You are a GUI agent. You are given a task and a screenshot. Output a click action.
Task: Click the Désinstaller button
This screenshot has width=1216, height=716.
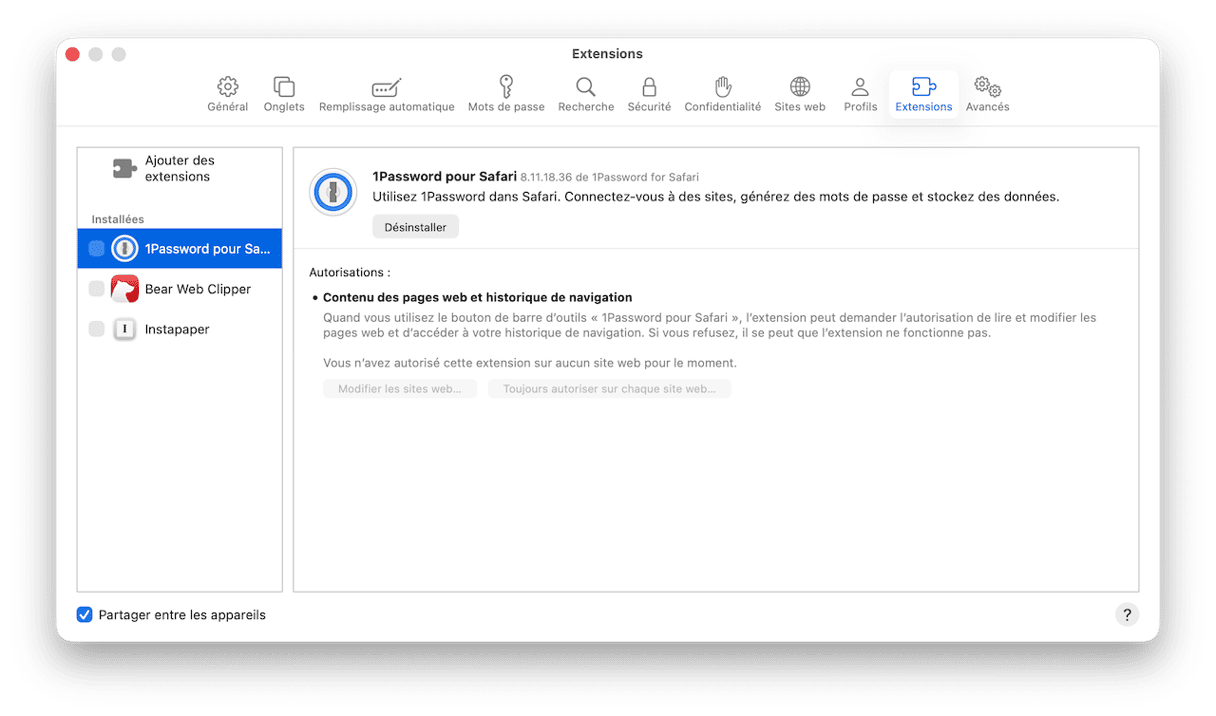tap(415, 227)
